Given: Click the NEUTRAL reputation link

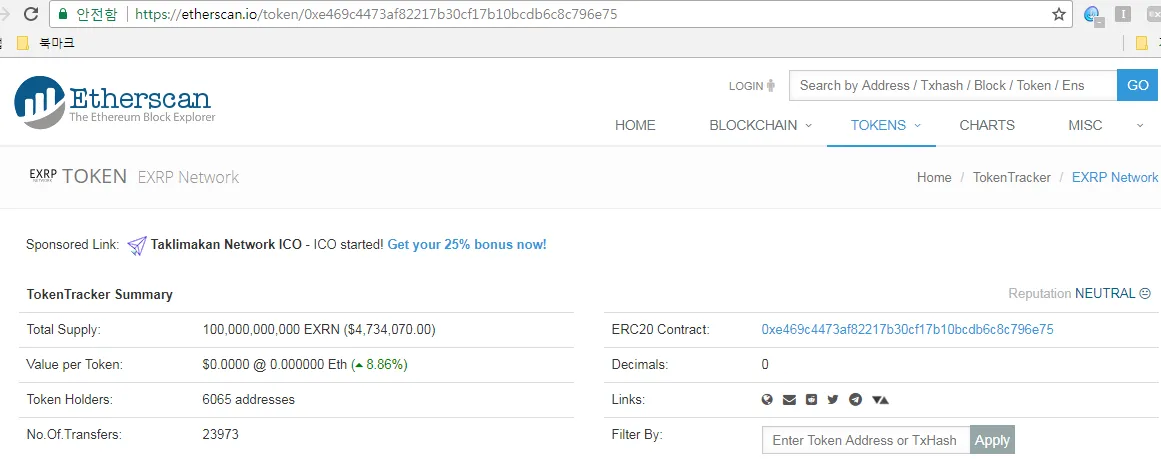Looking at the screenshot, I should pyautogui.click(x=1105, y=294).
